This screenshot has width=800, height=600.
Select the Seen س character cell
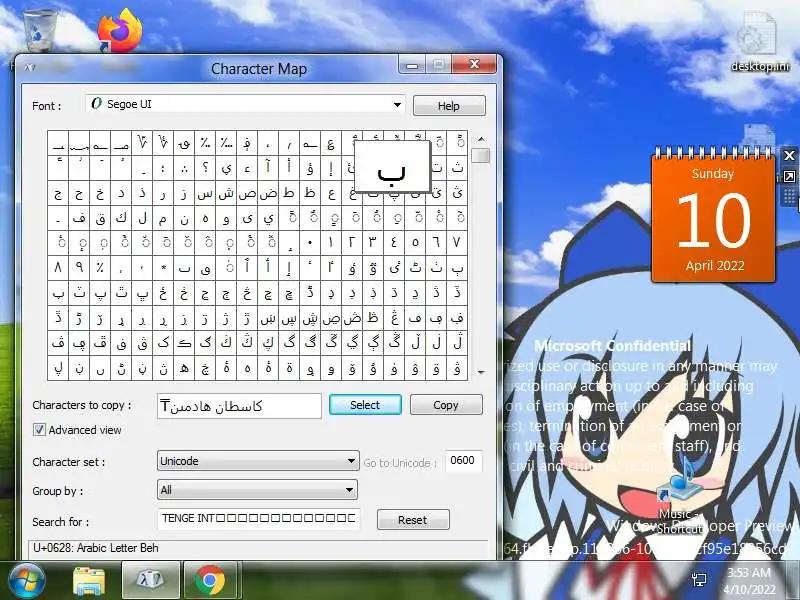205,193
